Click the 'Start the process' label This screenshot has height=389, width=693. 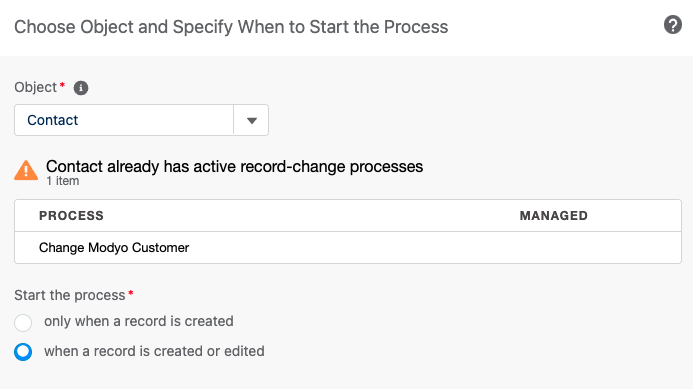70,295
